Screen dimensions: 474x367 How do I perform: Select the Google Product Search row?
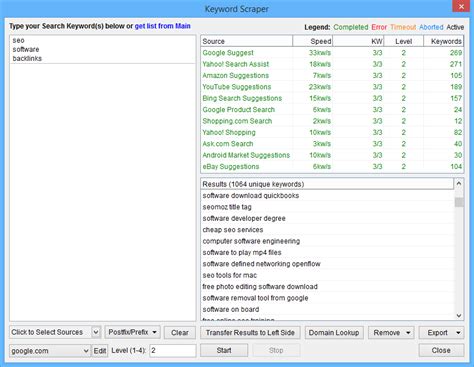(x=332, y=110)
